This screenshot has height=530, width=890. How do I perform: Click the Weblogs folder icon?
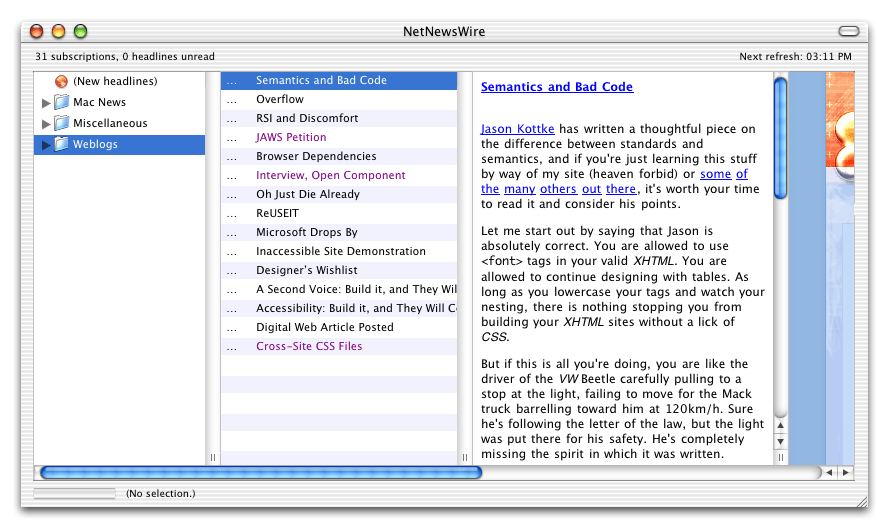[x=61, y=144]
